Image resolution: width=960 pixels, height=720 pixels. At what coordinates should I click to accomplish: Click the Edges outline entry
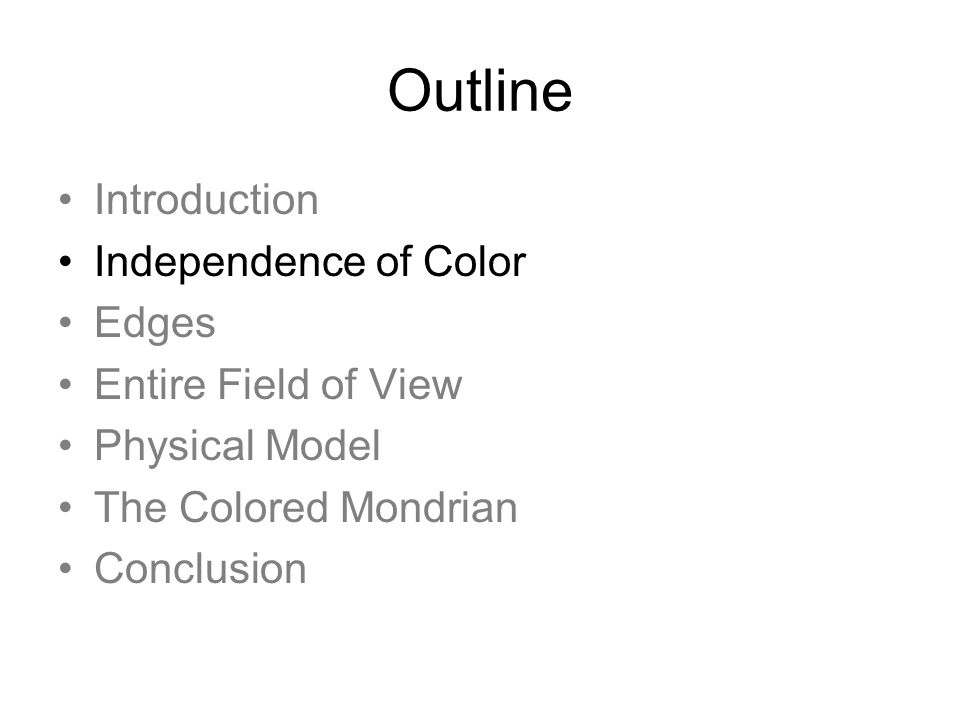click(155, 323)
